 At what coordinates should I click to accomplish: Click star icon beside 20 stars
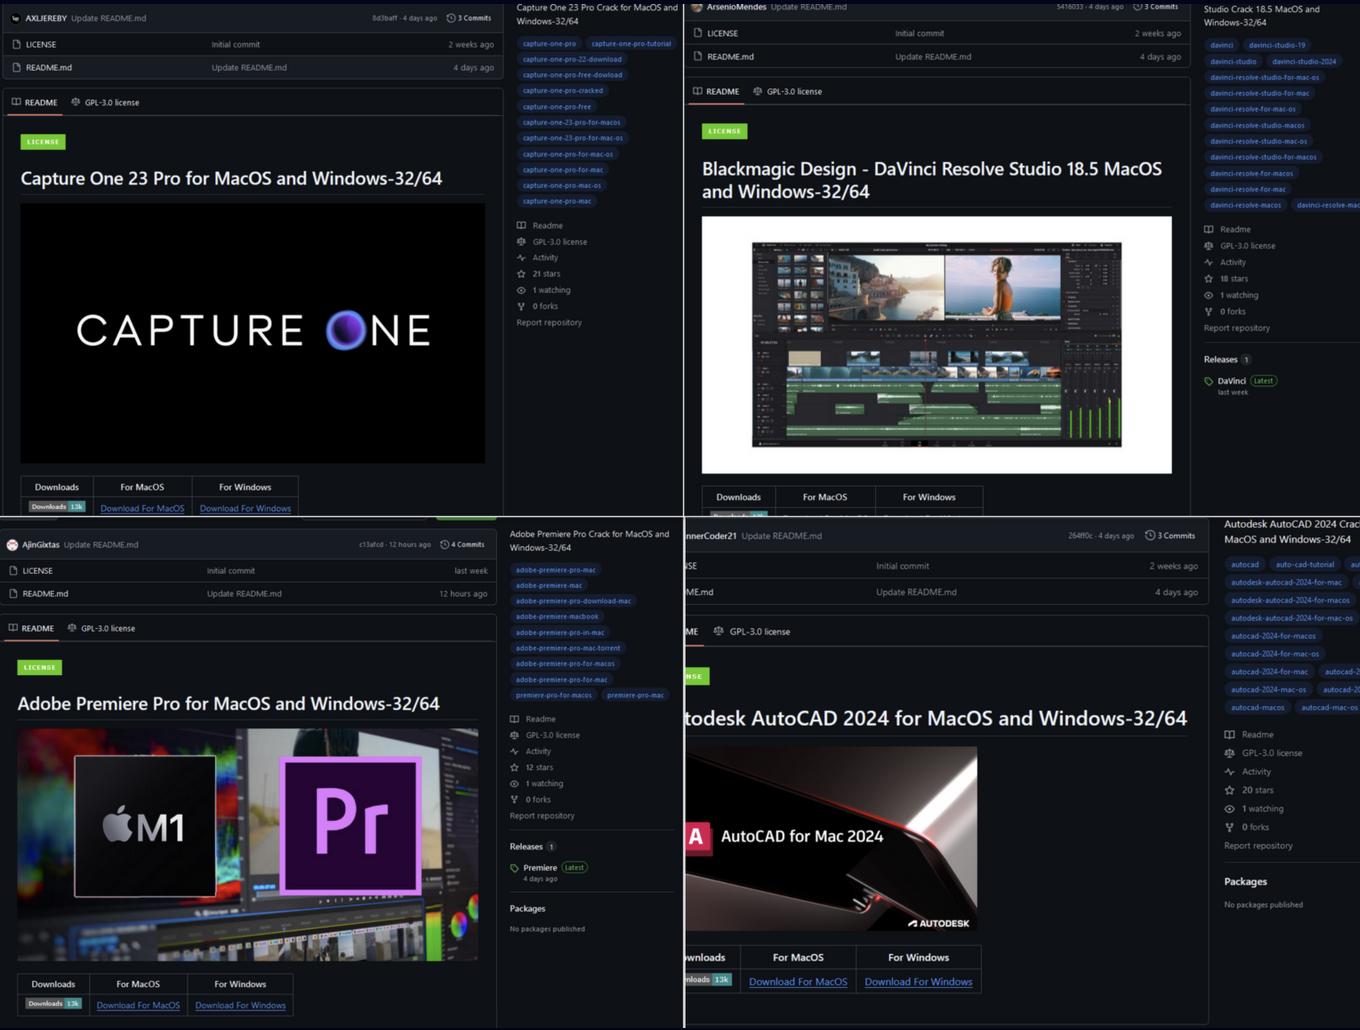1229,790
